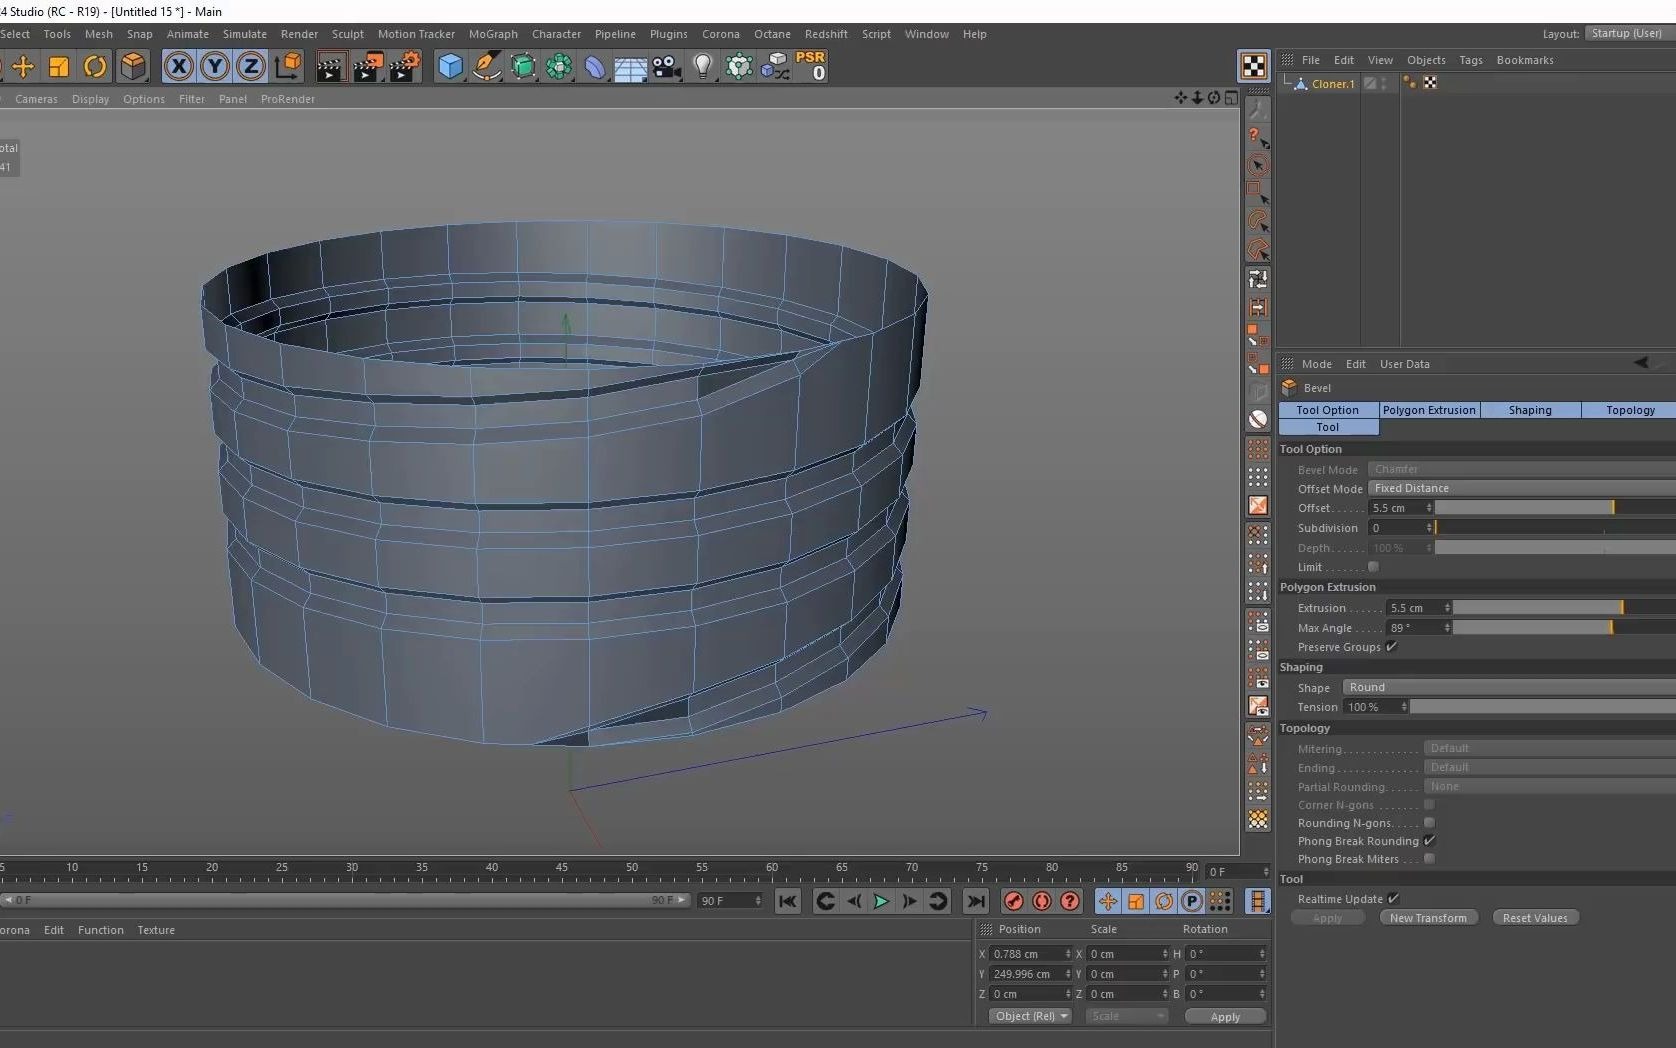This screenshot has width=1676, height=1048.
Task: Select the Move tool in the toolbar
Action: coord(22,66)
